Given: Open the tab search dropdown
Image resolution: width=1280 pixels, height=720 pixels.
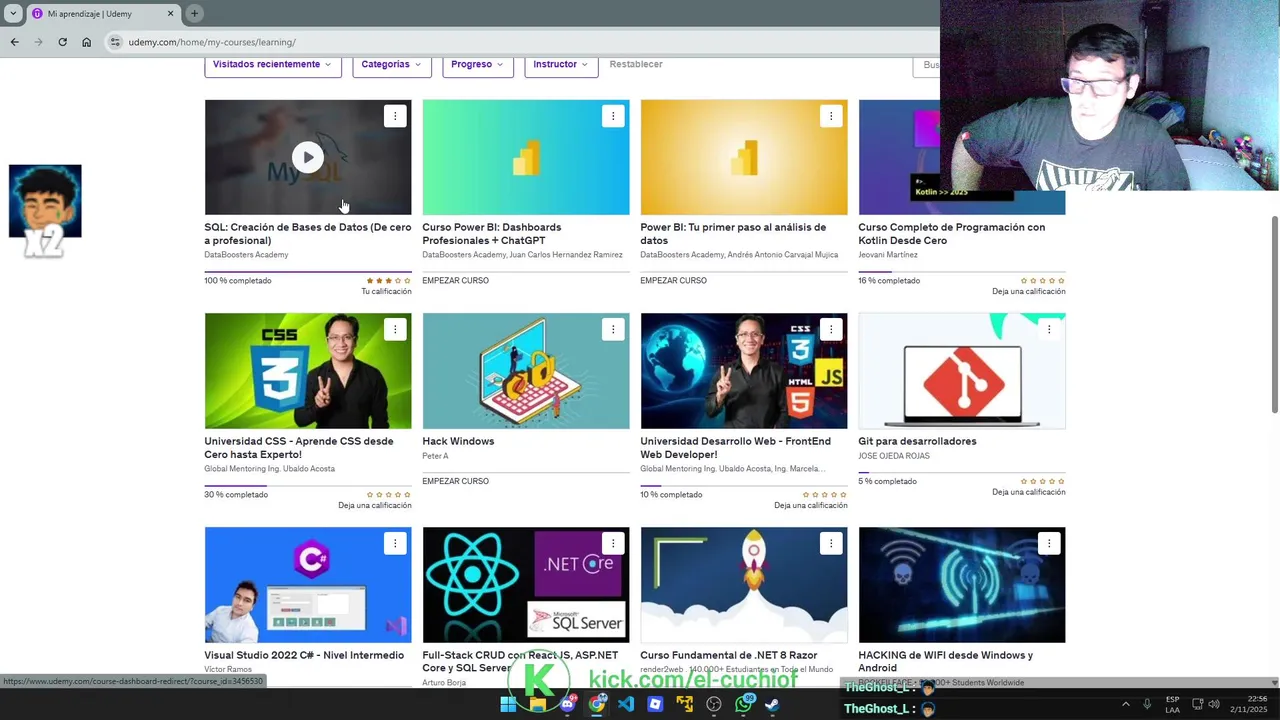Looking at the screenshot, I should point(13,13).
